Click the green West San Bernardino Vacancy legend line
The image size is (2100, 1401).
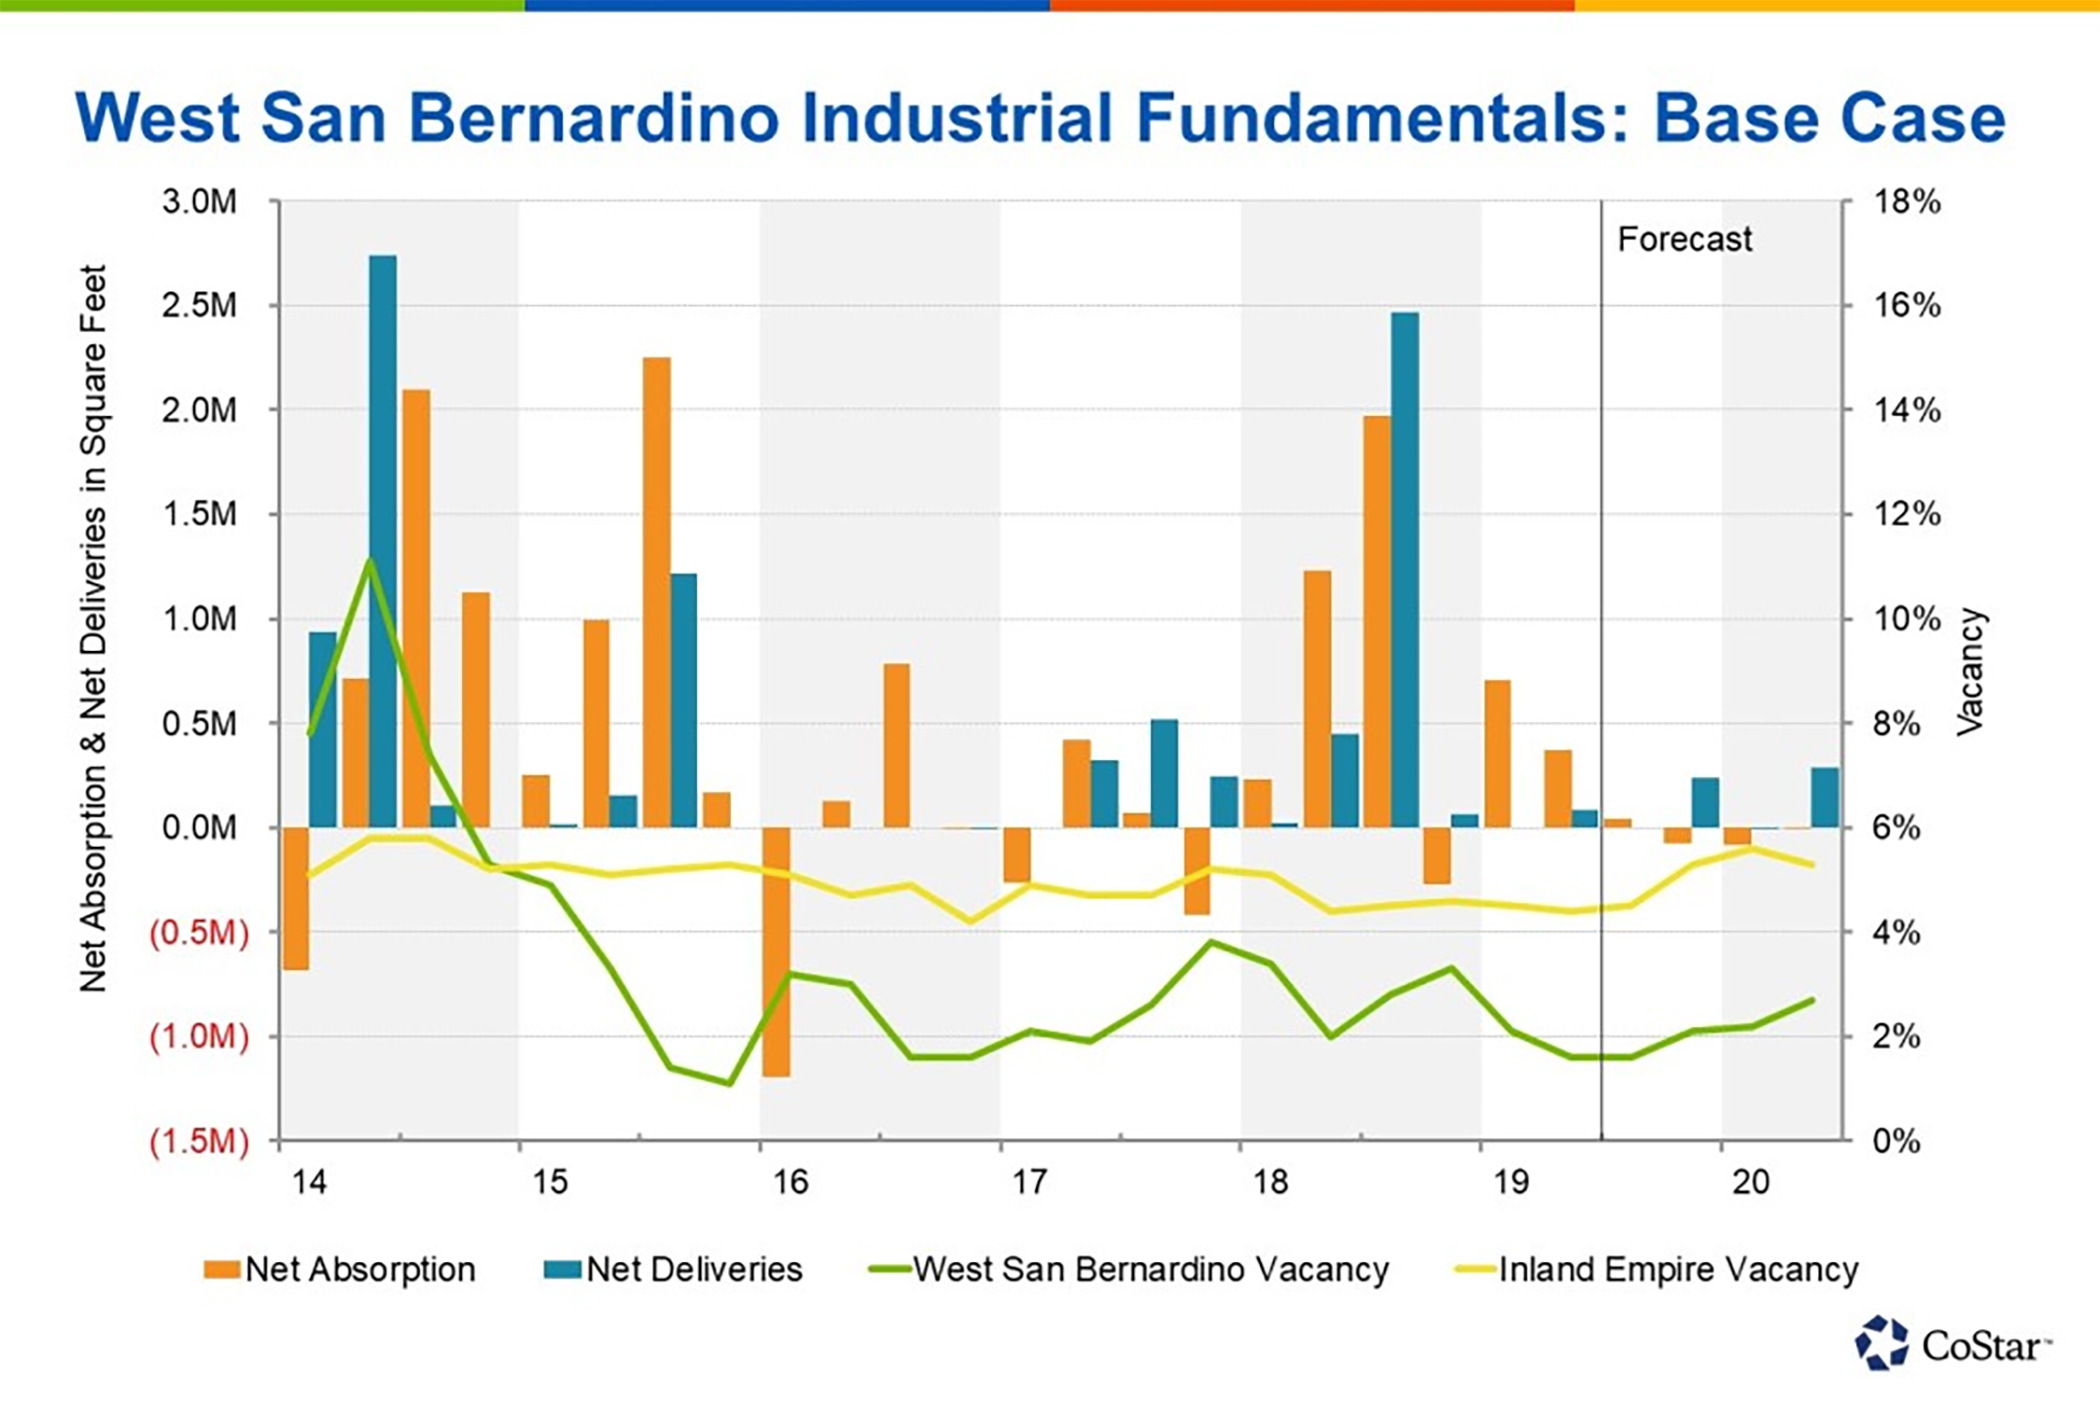point(888,1270)
